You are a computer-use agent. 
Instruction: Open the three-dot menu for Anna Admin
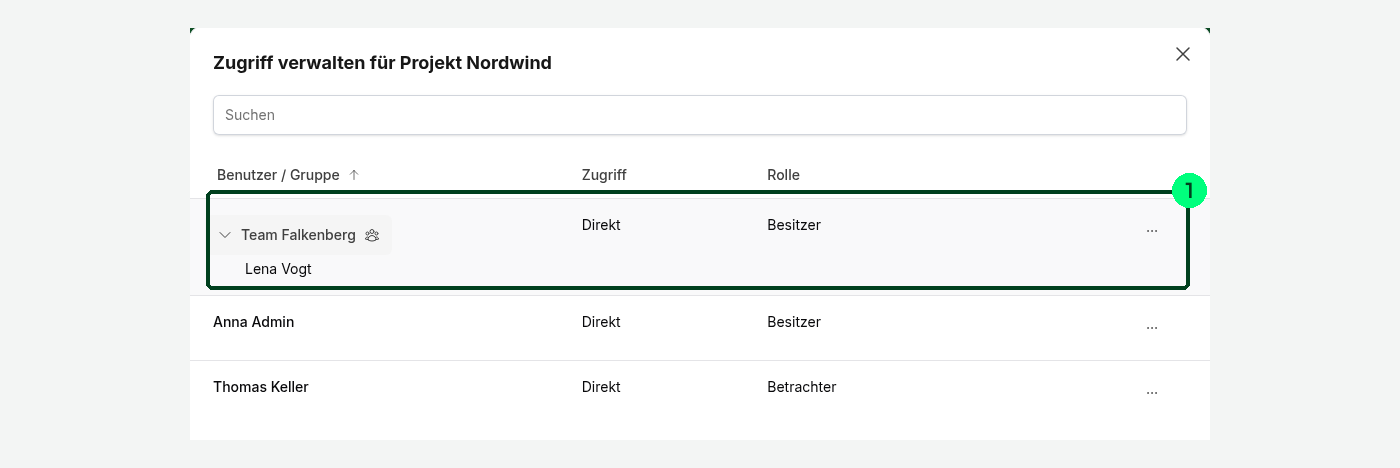click(1152, 327)
